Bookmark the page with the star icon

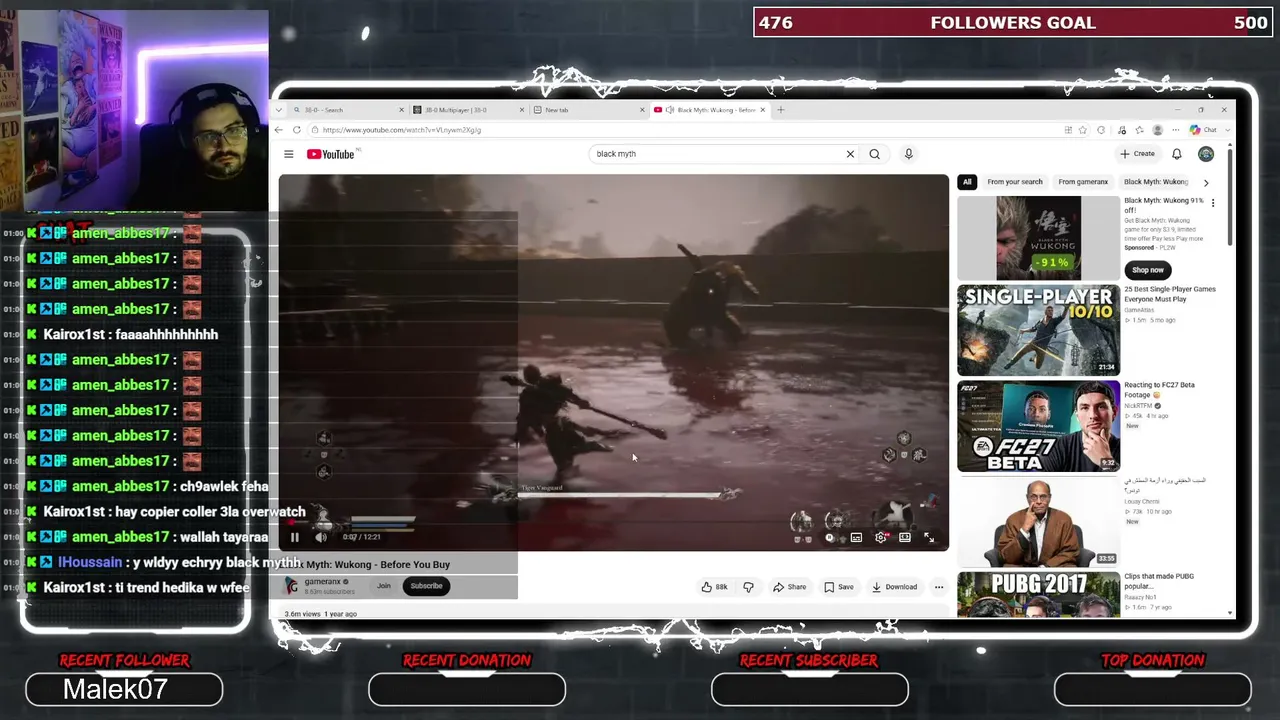pos(1083,130)
